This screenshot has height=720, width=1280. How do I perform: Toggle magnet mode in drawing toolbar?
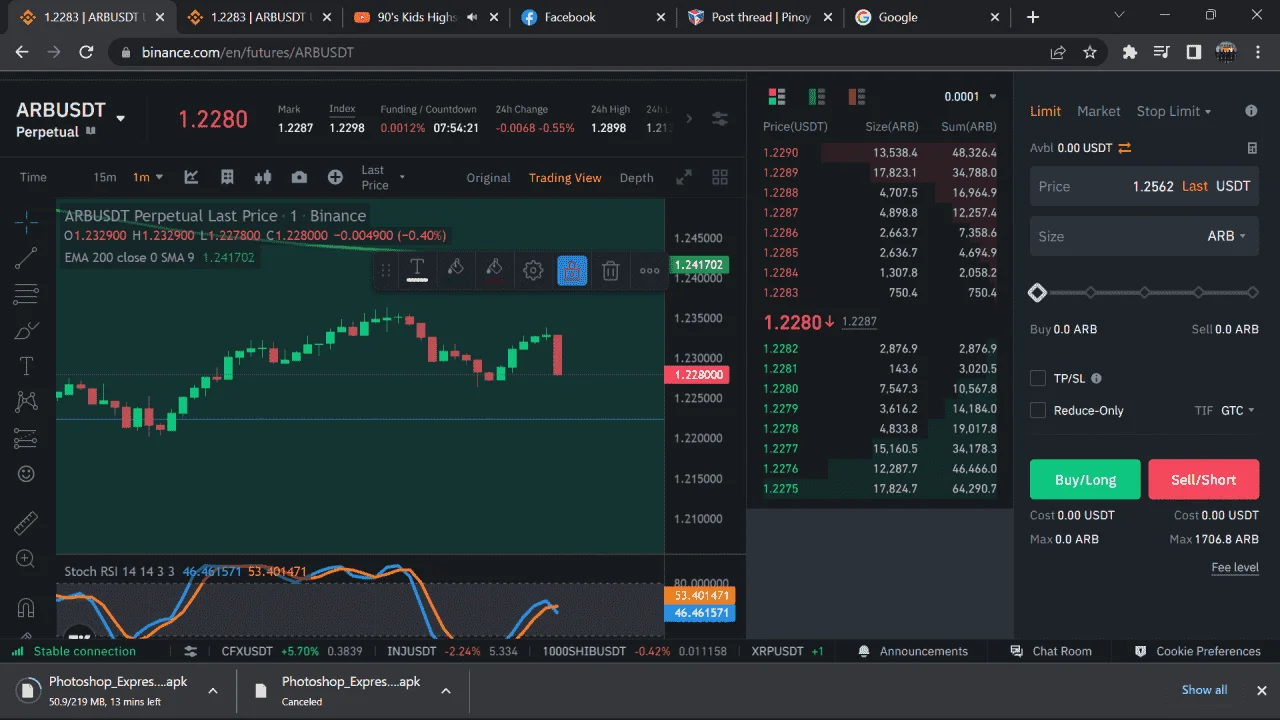(x=26, y=607)
